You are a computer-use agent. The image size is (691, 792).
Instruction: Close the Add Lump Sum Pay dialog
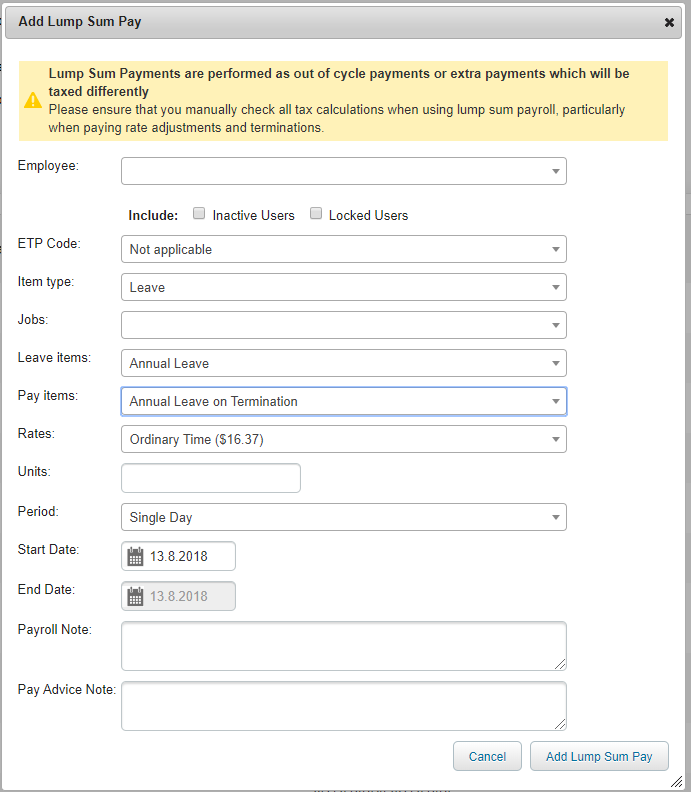point(669,22)
